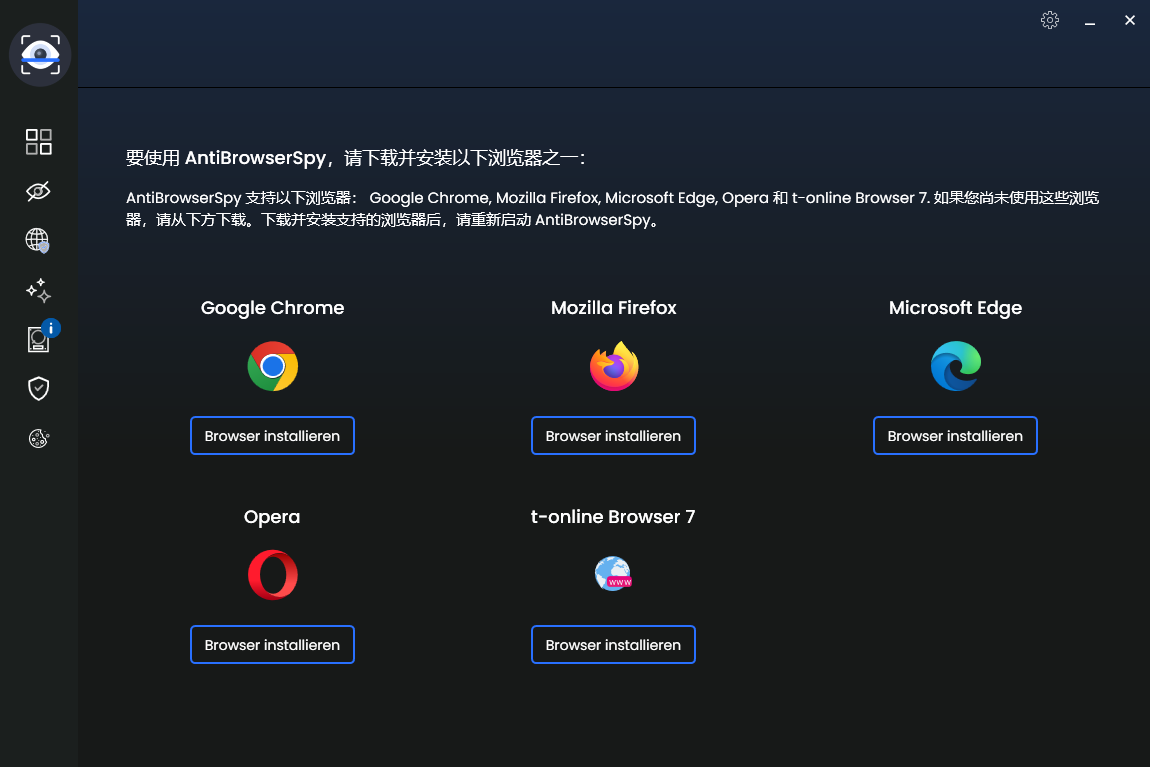Click the paragraph listing supported browsers
This screenshot has width=1150, height=768.
[612, 209]
